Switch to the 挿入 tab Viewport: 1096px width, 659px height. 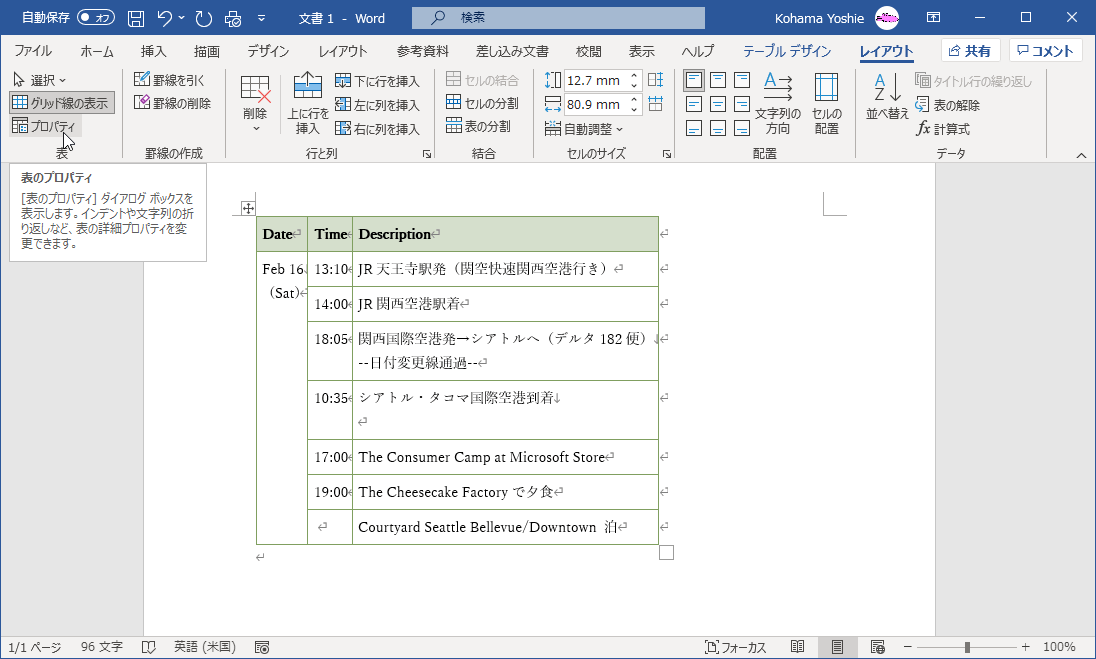(x=153, y=51)
